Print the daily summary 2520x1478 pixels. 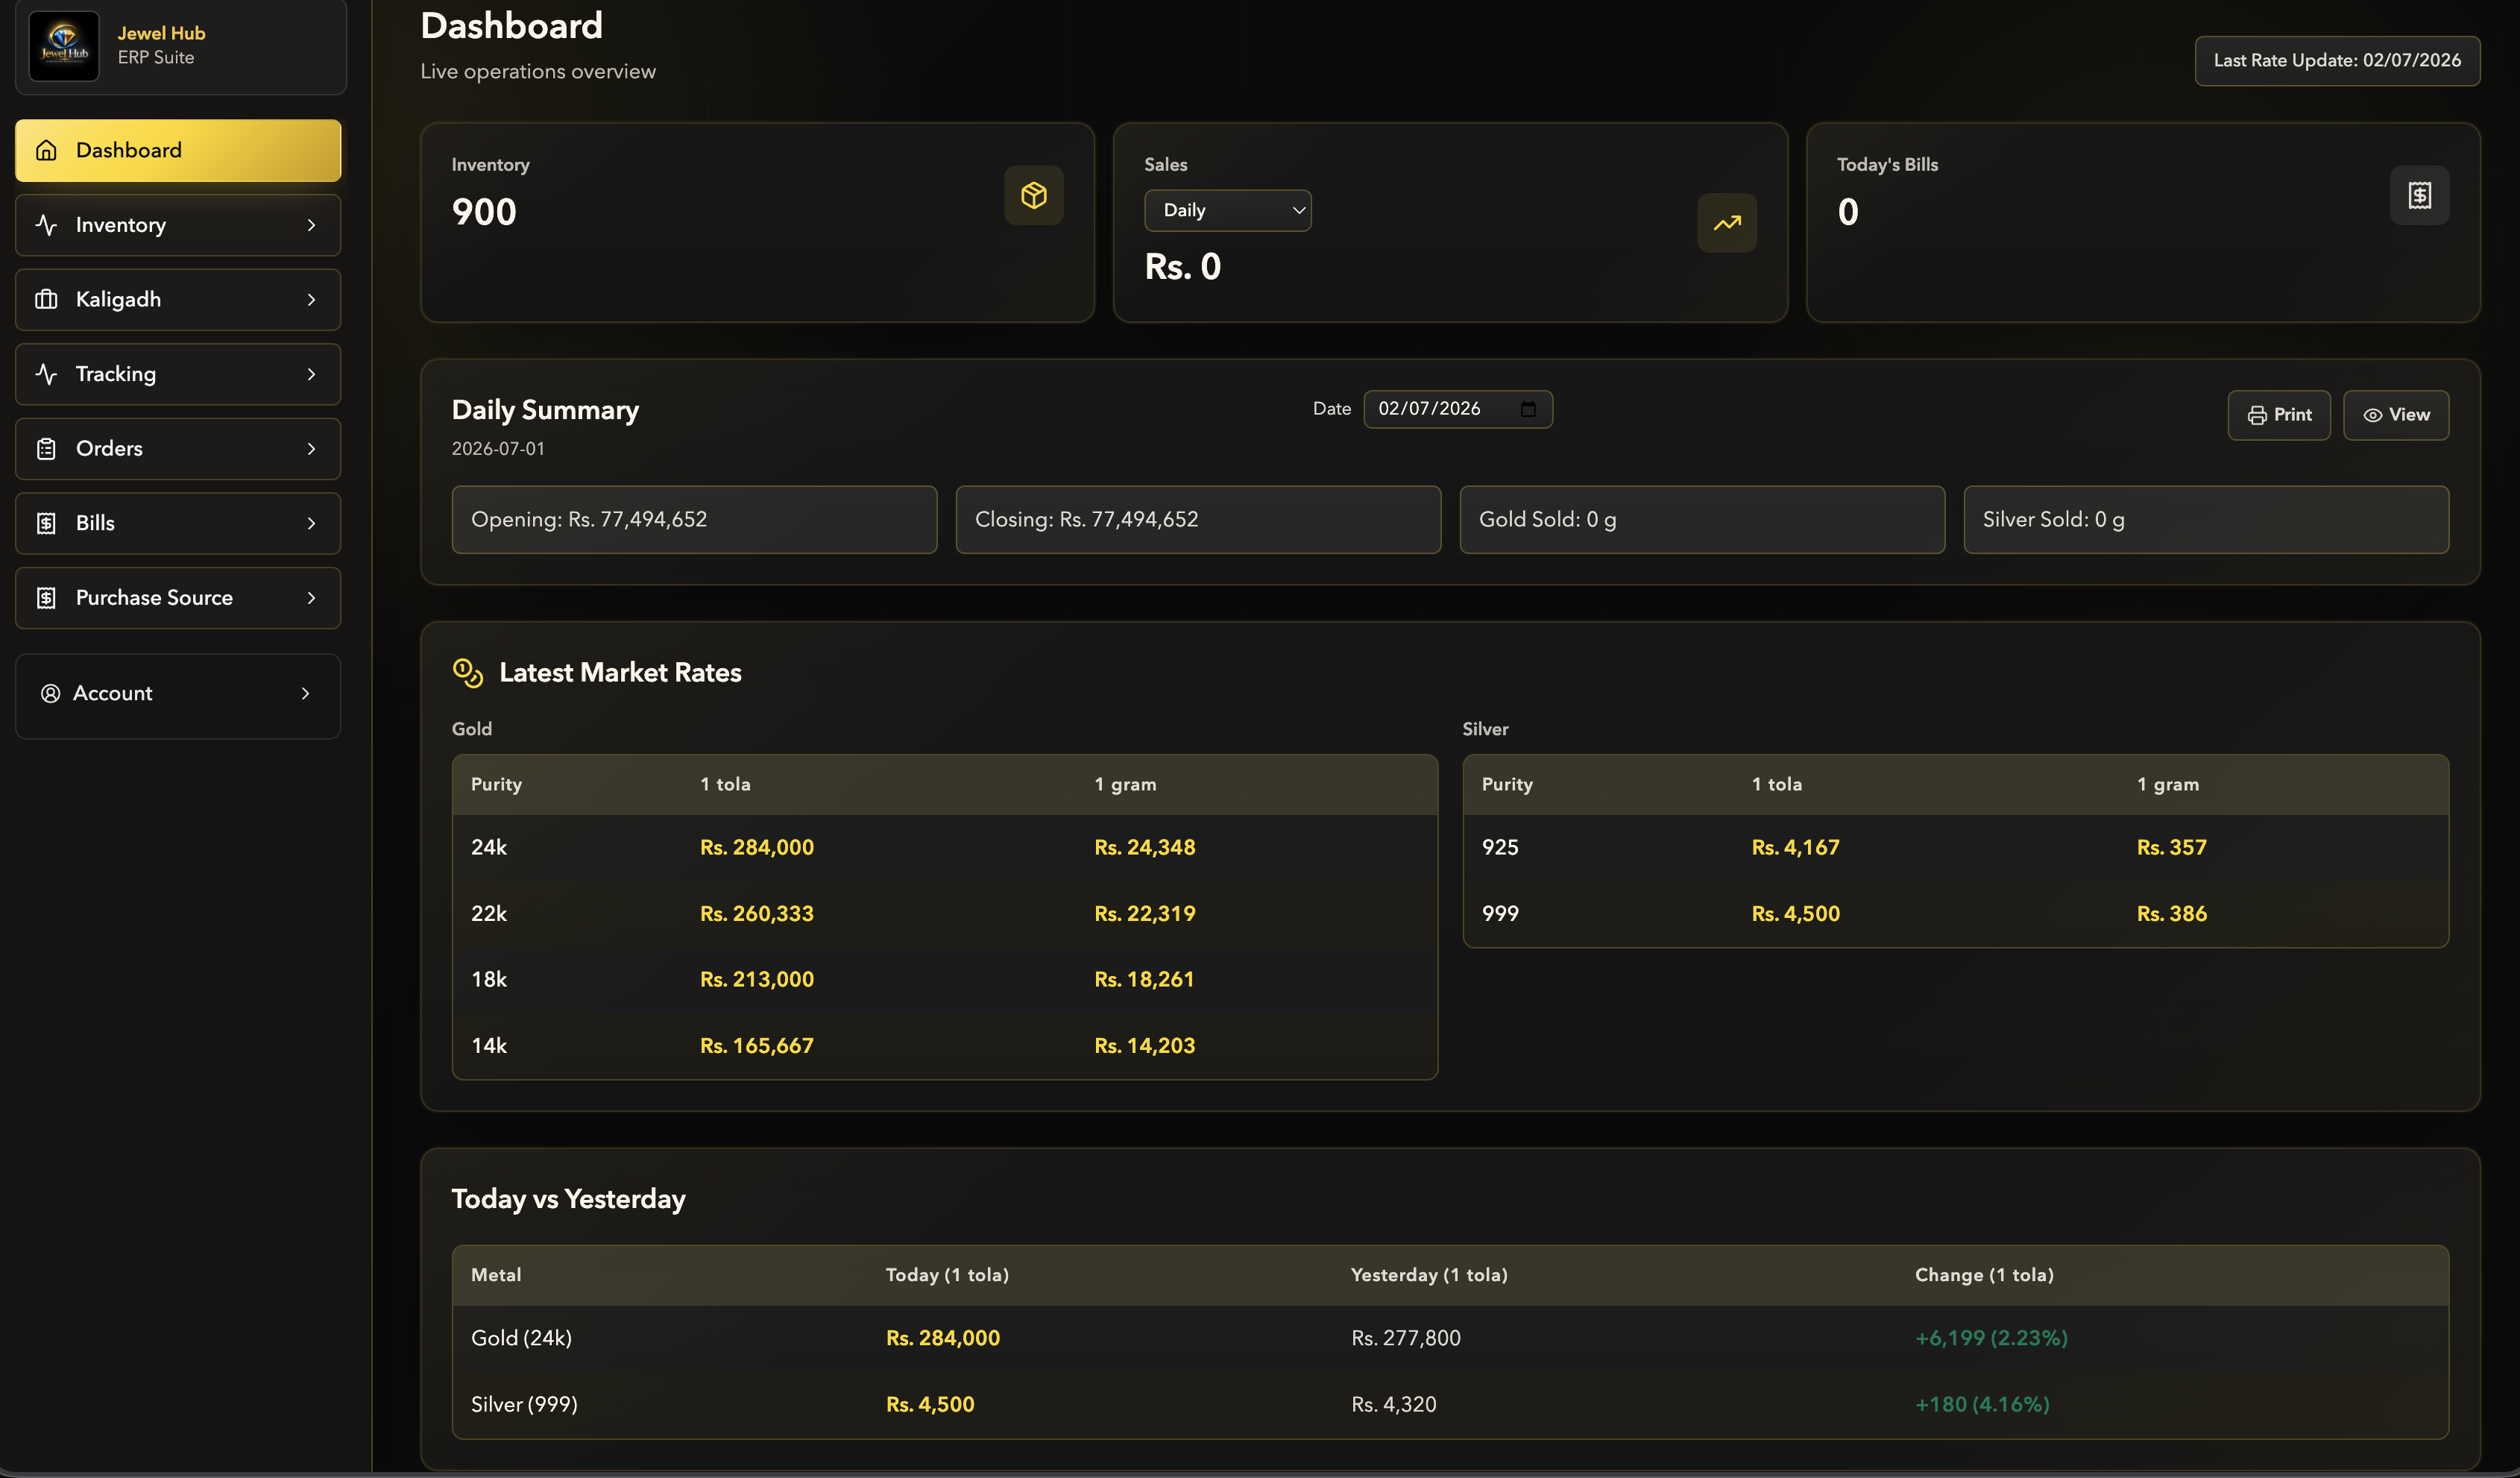coord(2278,415)
